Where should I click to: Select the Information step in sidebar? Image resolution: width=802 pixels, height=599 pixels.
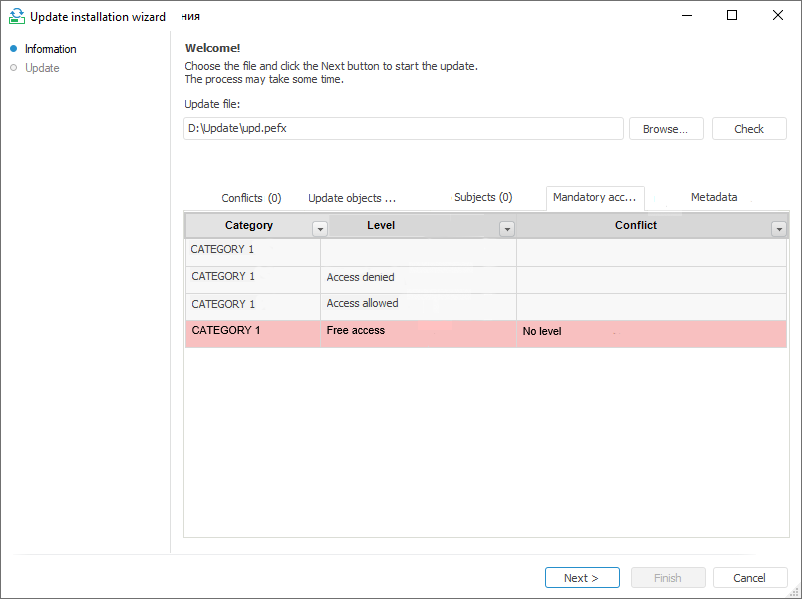tap(50, 49)
